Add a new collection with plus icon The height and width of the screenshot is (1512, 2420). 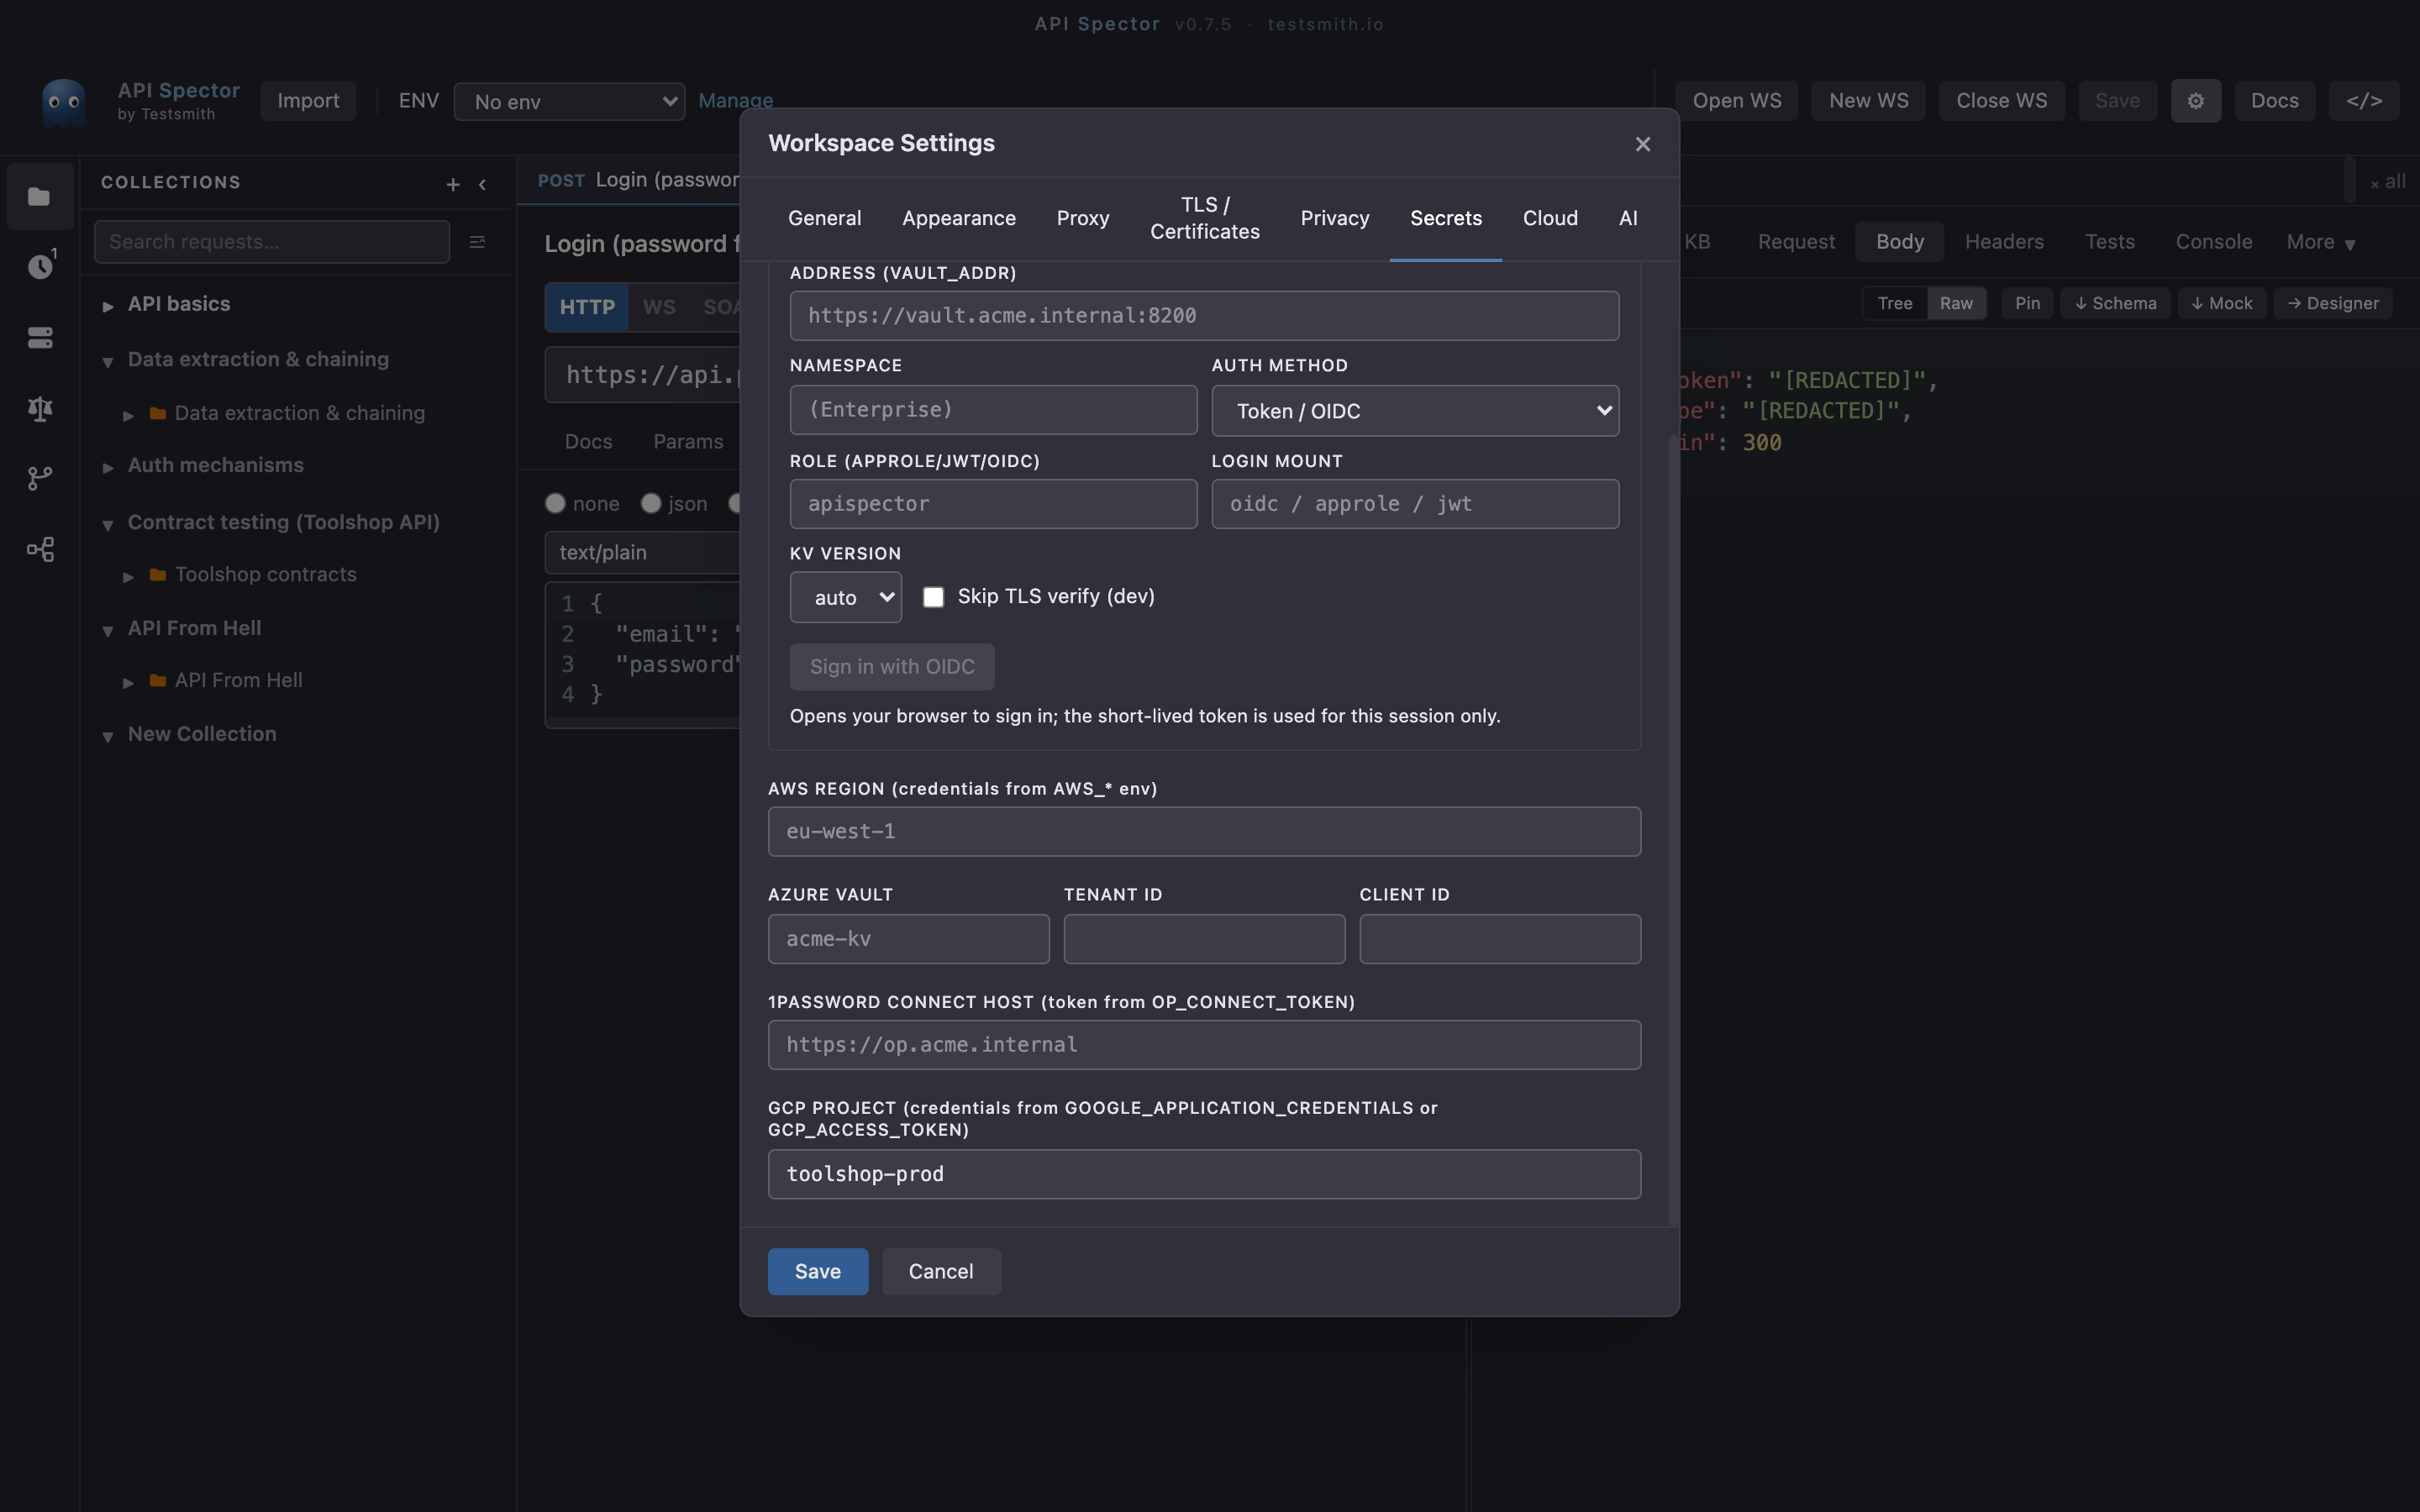[453, 184]
